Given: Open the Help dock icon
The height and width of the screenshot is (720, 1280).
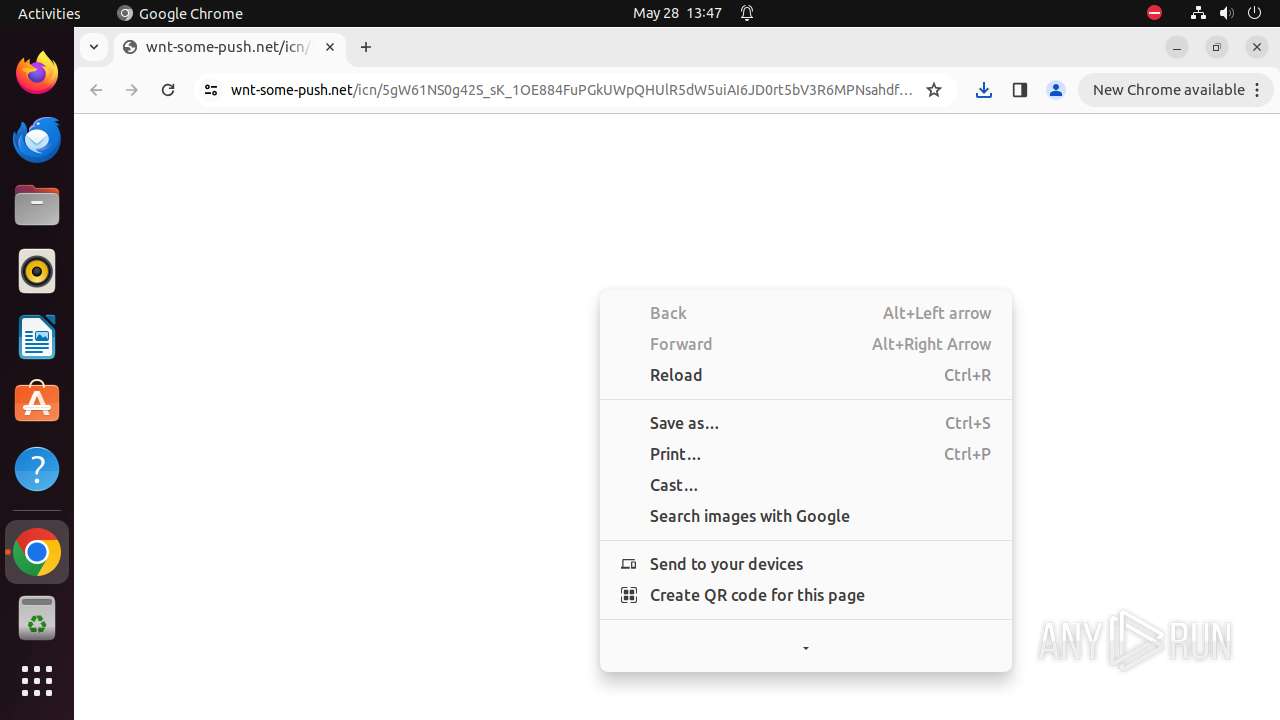Looking at the screenshot, I should coord(37,469).
